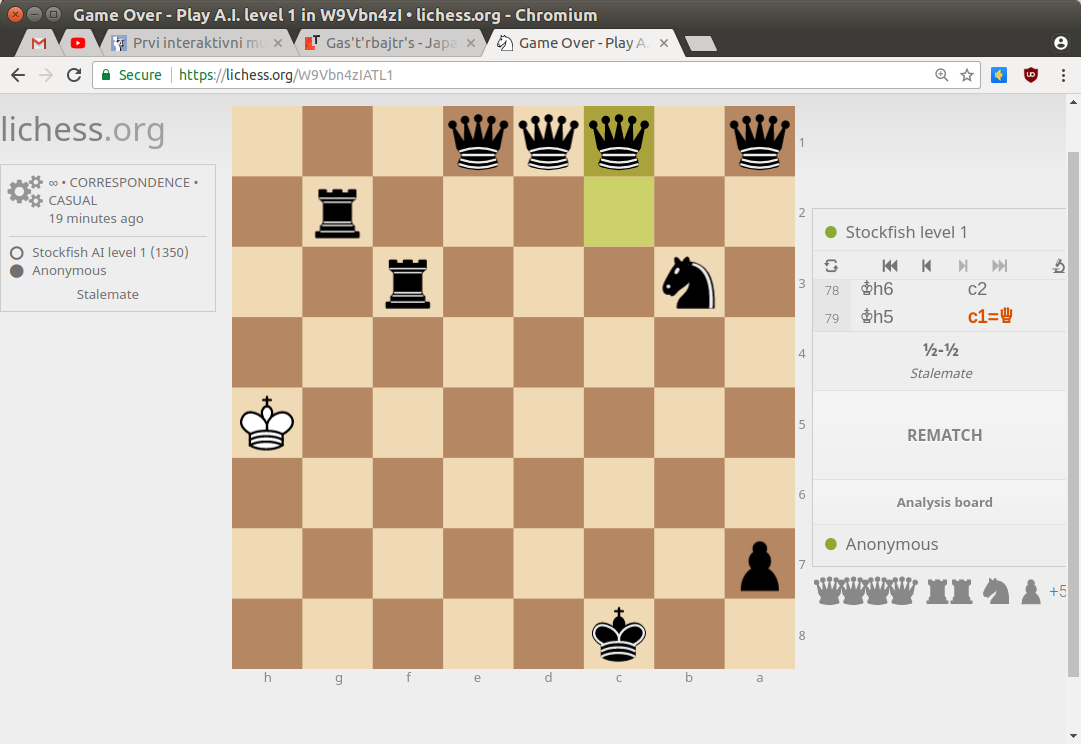This screenshot has width=1081, height=744.
Task: Reload the lichess page
Action: click(74, 75)
